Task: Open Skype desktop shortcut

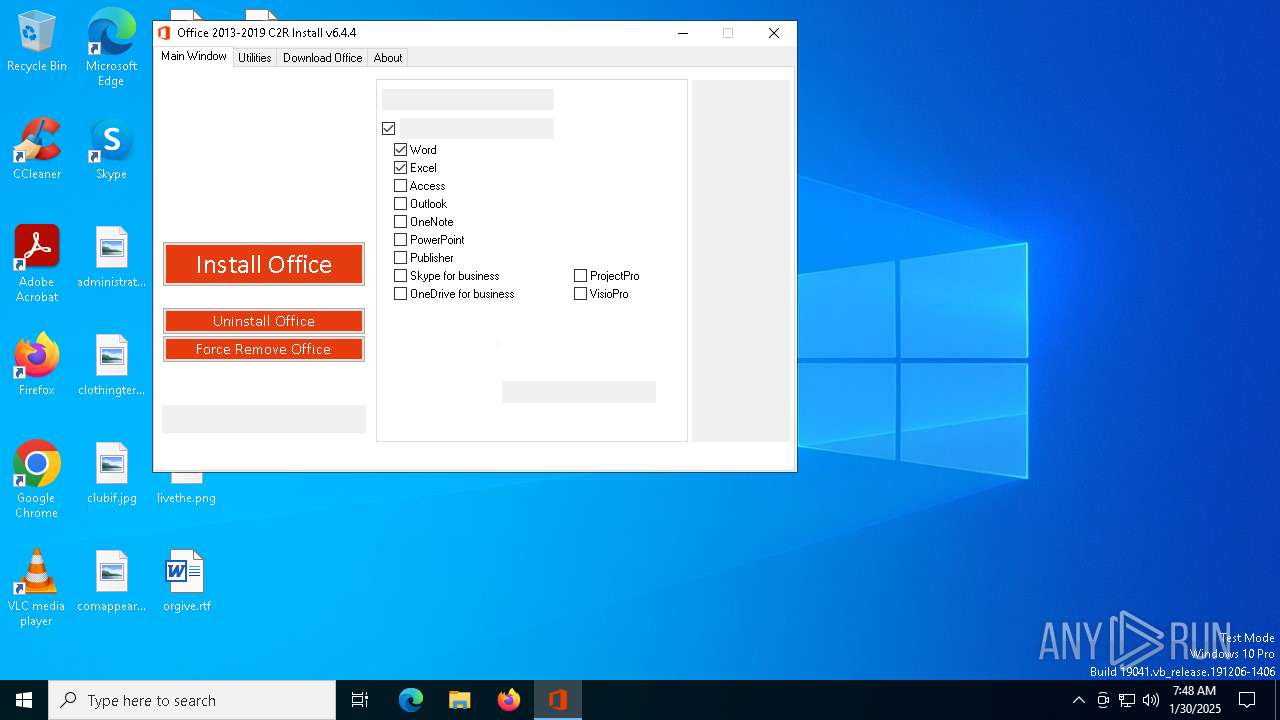Action: pos(111,150)
